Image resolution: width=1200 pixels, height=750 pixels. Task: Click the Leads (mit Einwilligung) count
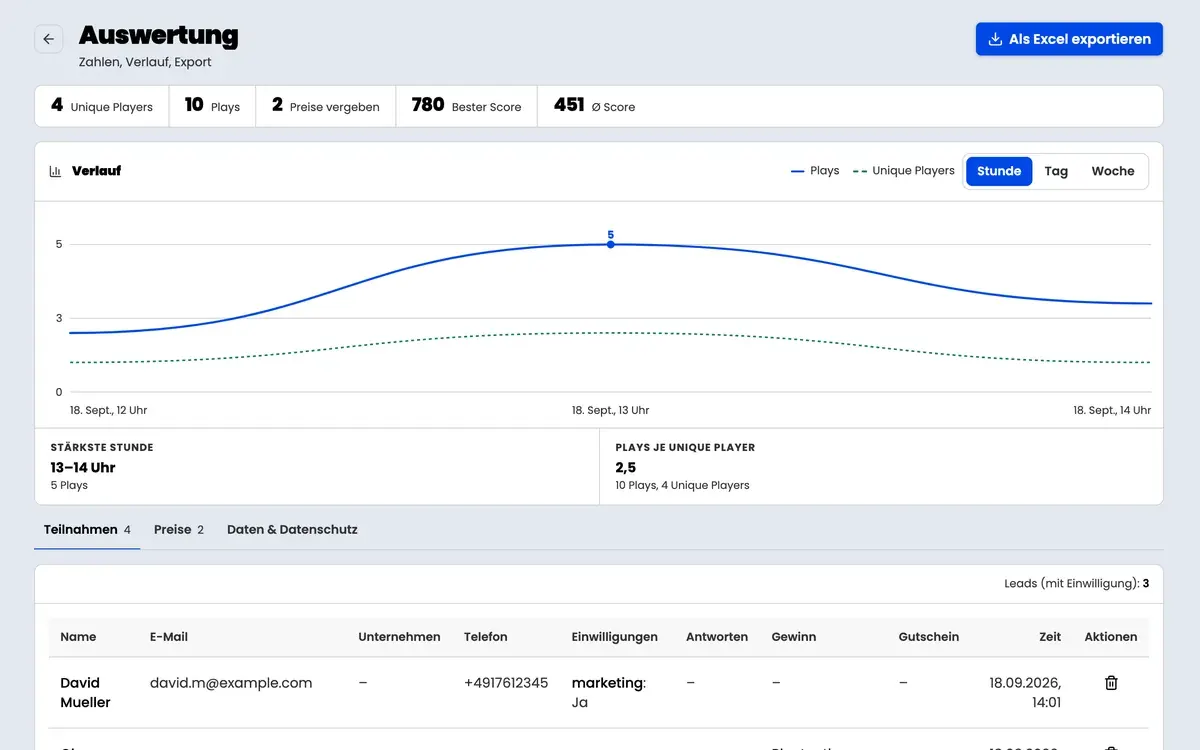click(1076, 584)
